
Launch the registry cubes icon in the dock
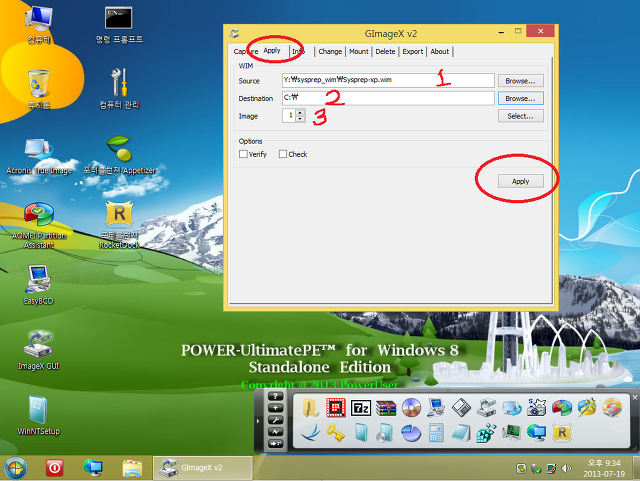(487, 433)
